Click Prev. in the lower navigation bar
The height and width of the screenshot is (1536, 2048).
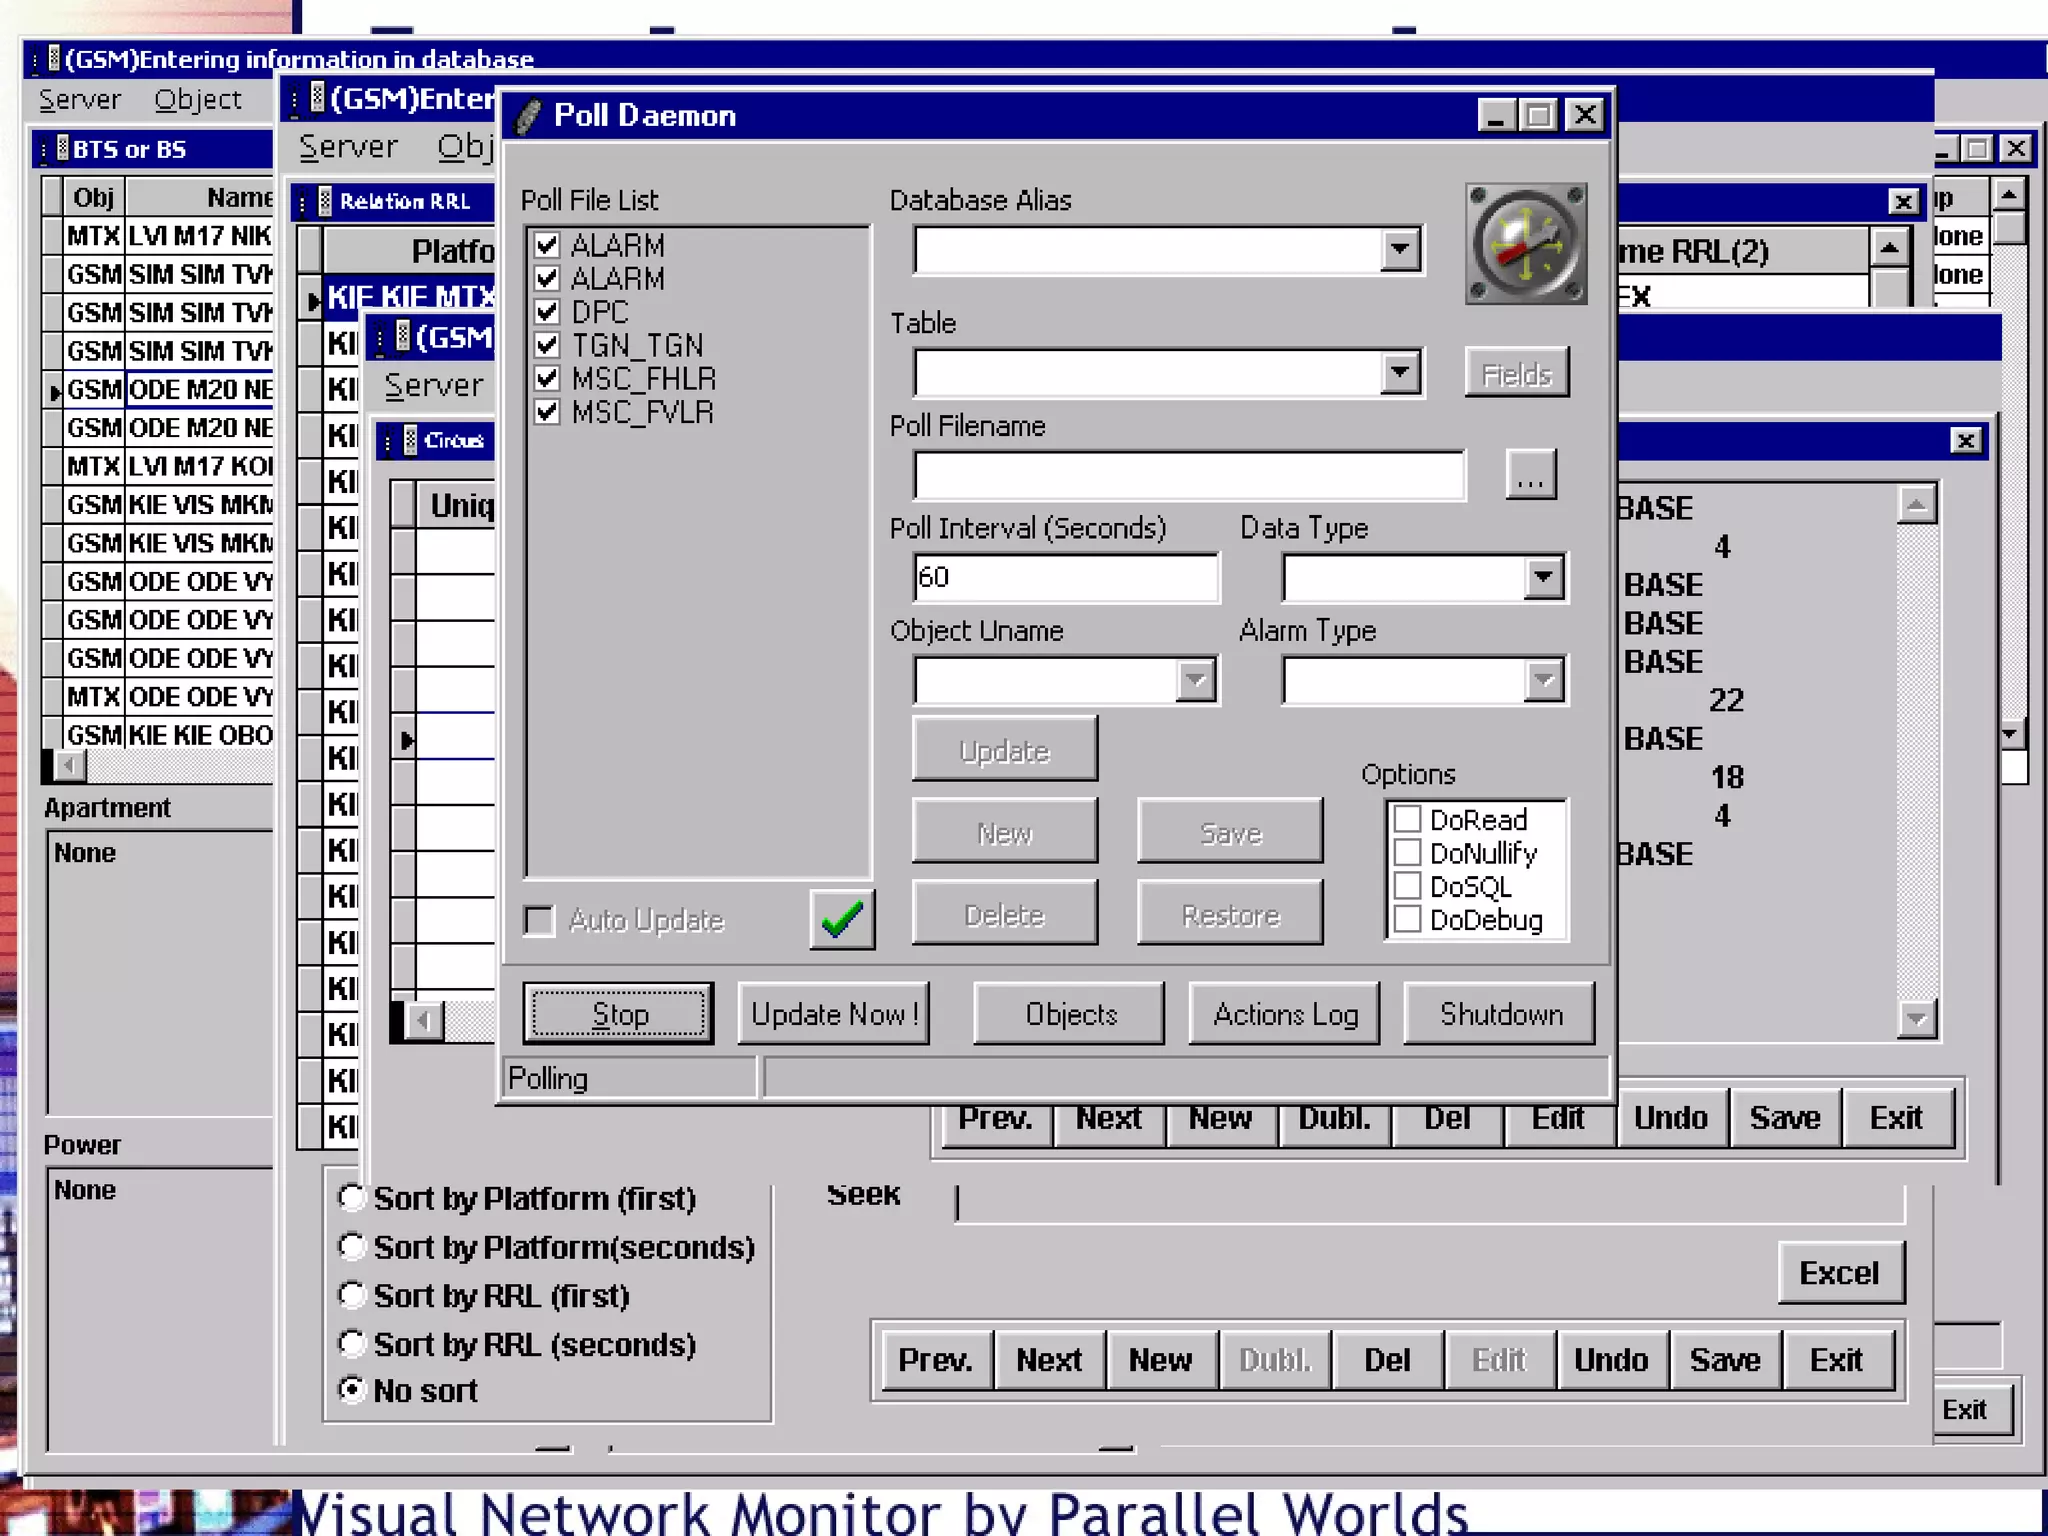coord(936,1360)
